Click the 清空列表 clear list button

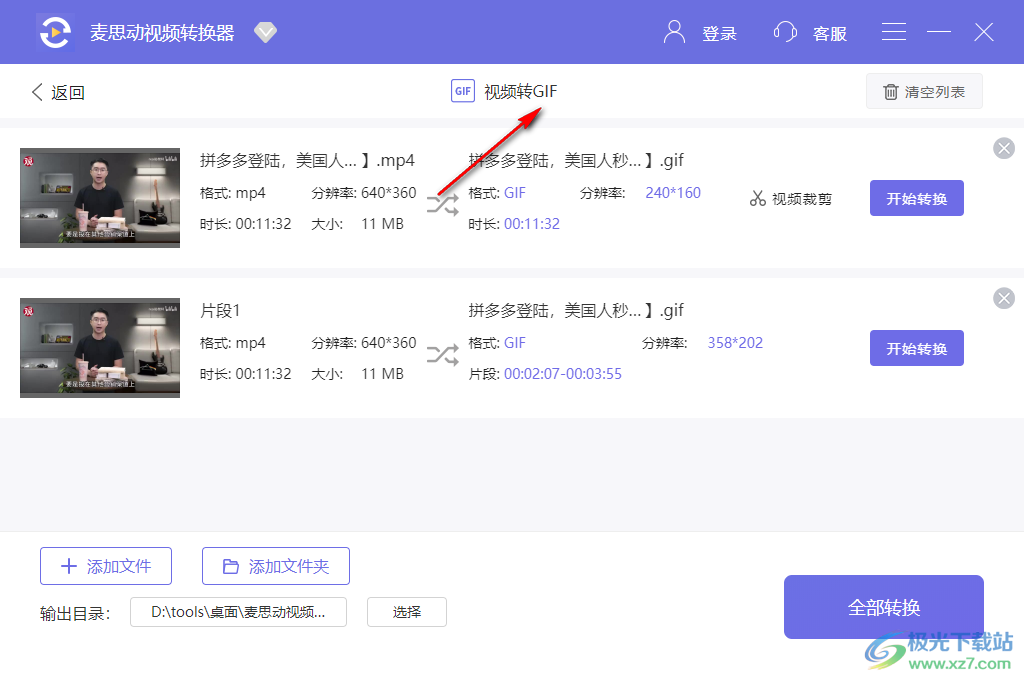point(924,91)
